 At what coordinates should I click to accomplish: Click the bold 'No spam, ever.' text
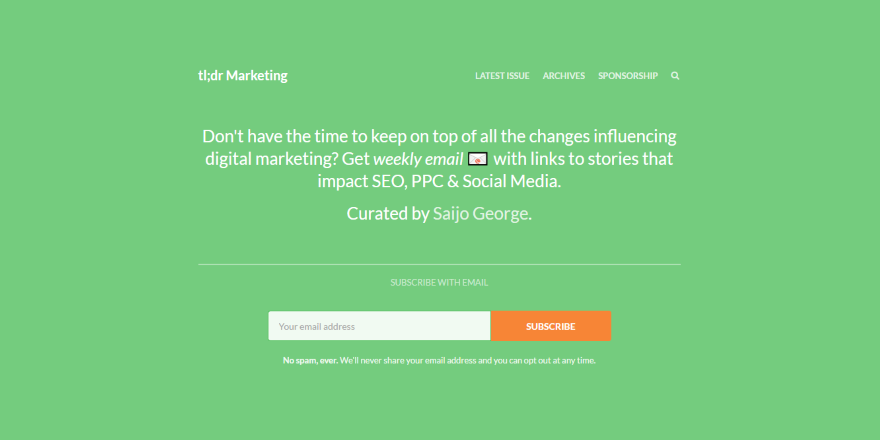coord(310,360)
